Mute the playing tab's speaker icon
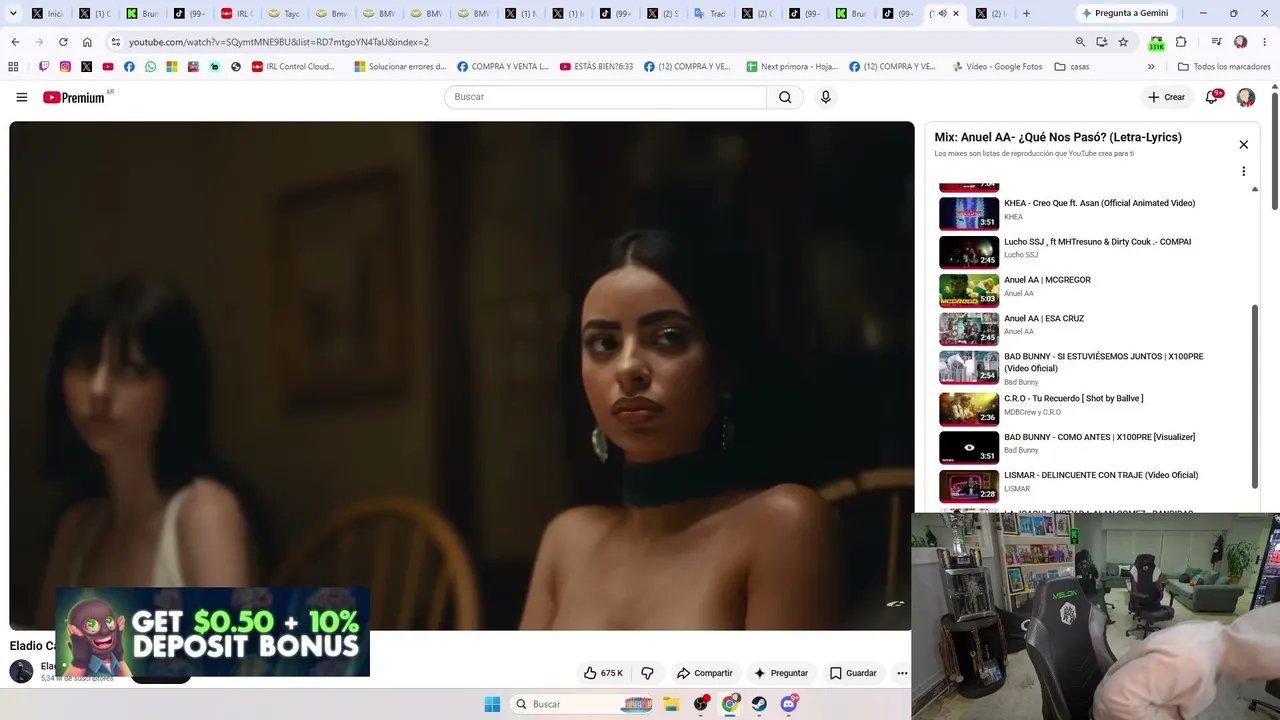 (942, 14)
